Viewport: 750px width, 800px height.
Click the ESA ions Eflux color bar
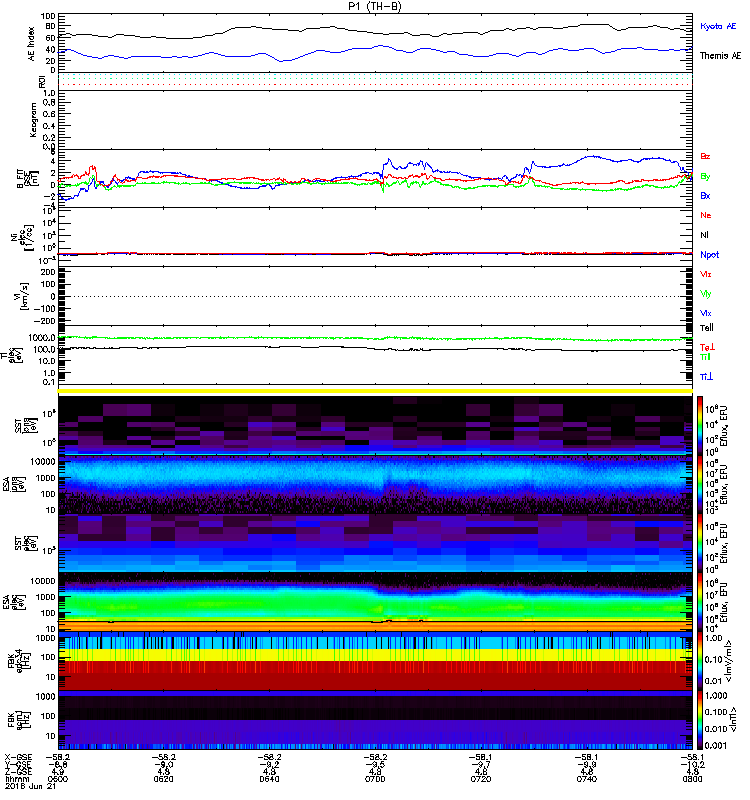click(x=700, y=485)
